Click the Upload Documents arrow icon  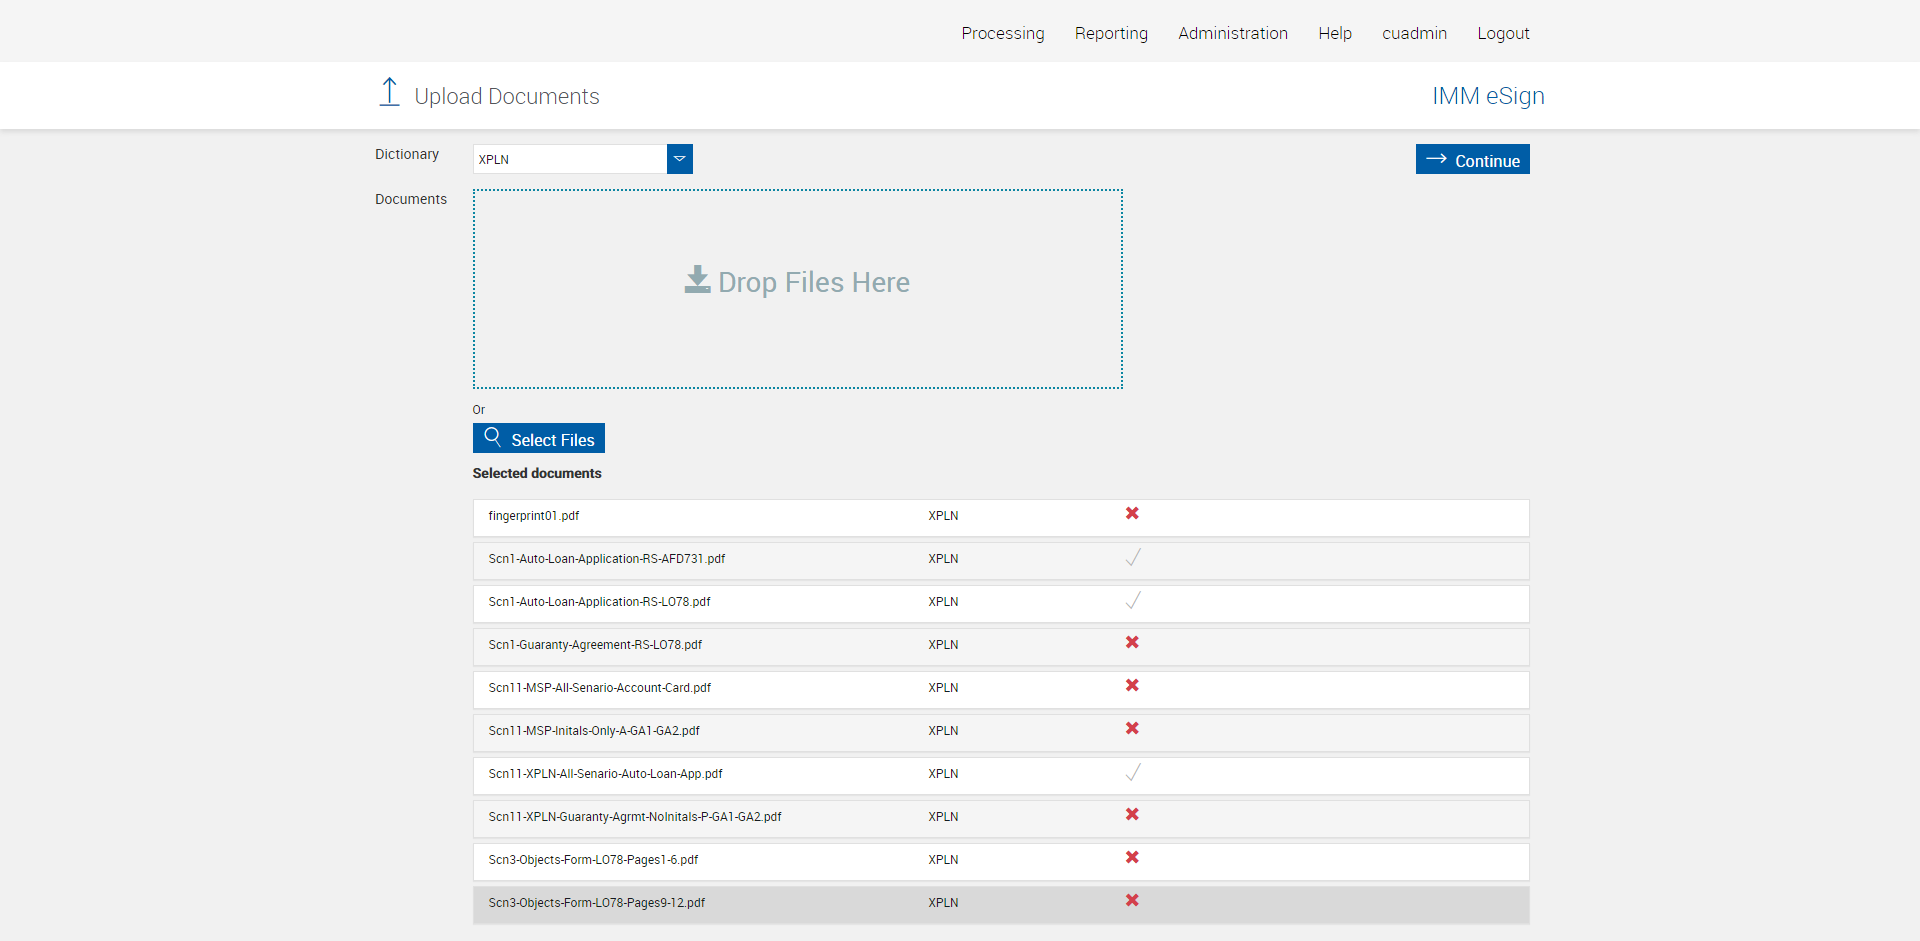[x=390, y=93]
